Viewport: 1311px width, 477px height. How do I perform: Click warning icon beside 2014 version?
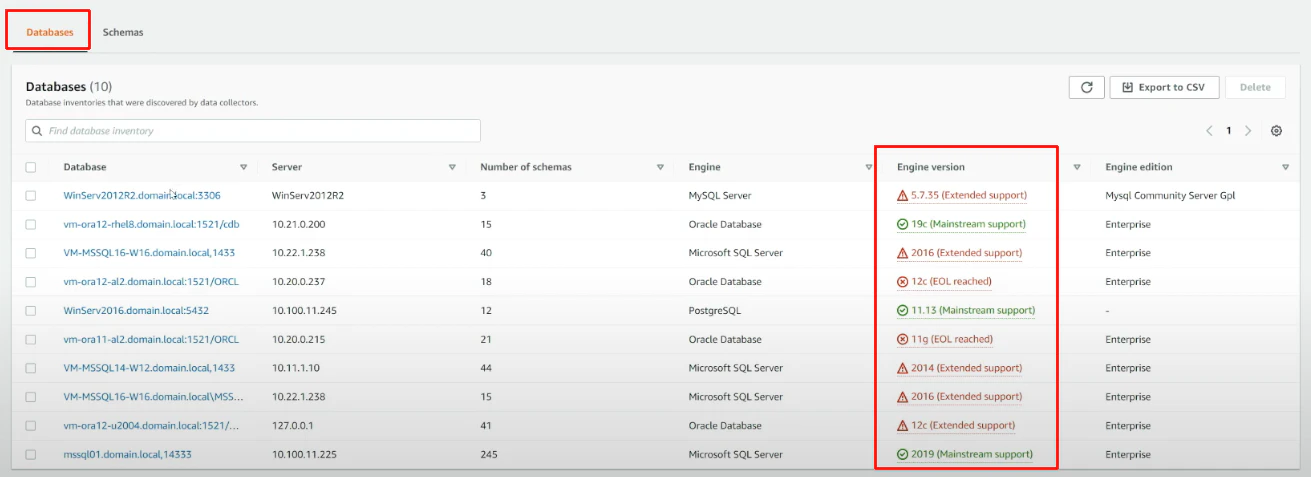(x=902, y=368)
